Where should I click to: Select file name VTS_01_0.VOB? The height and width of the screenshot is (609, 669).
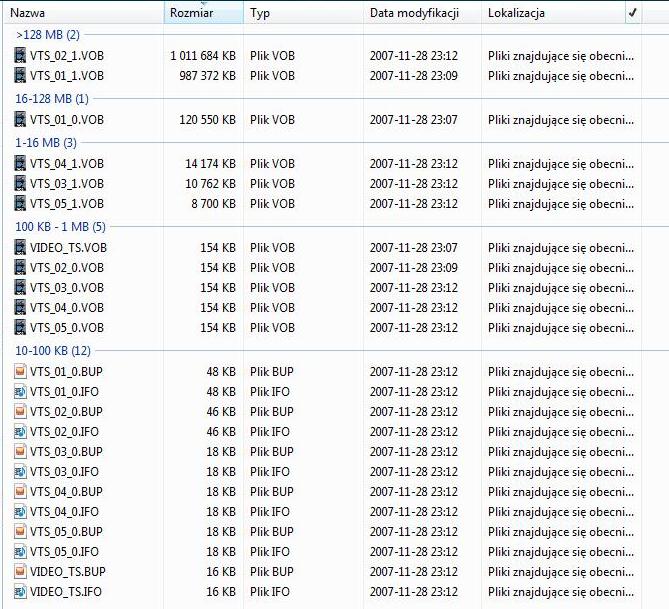point(67,120)
